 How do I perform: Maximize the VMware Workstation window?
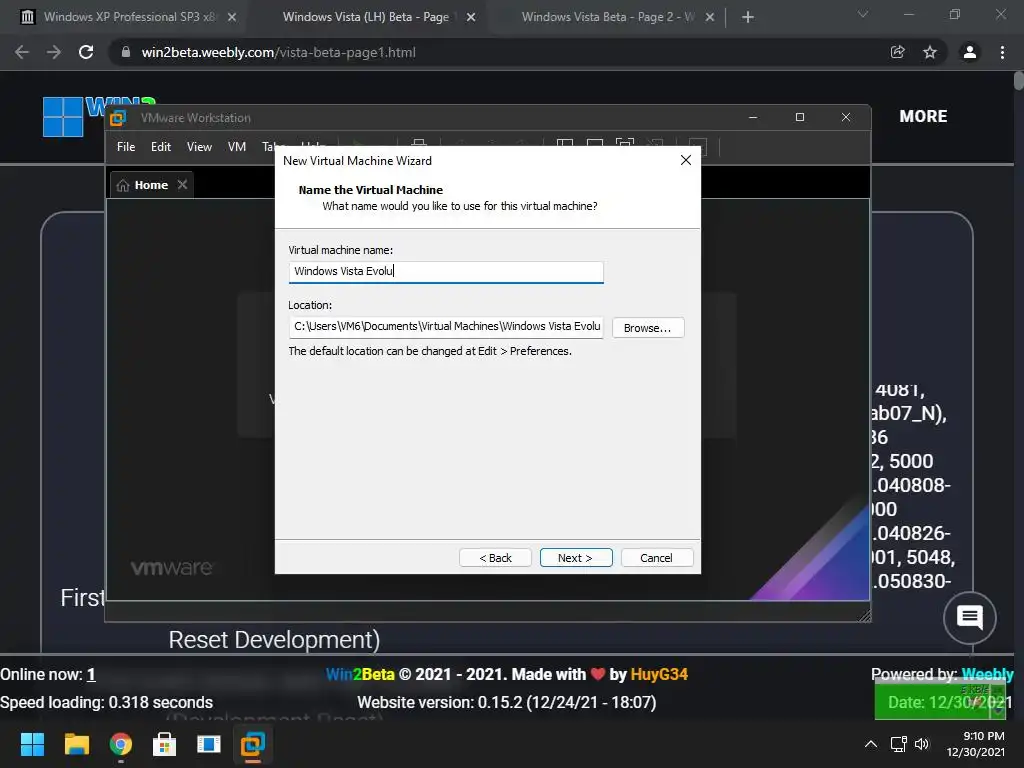800,117
